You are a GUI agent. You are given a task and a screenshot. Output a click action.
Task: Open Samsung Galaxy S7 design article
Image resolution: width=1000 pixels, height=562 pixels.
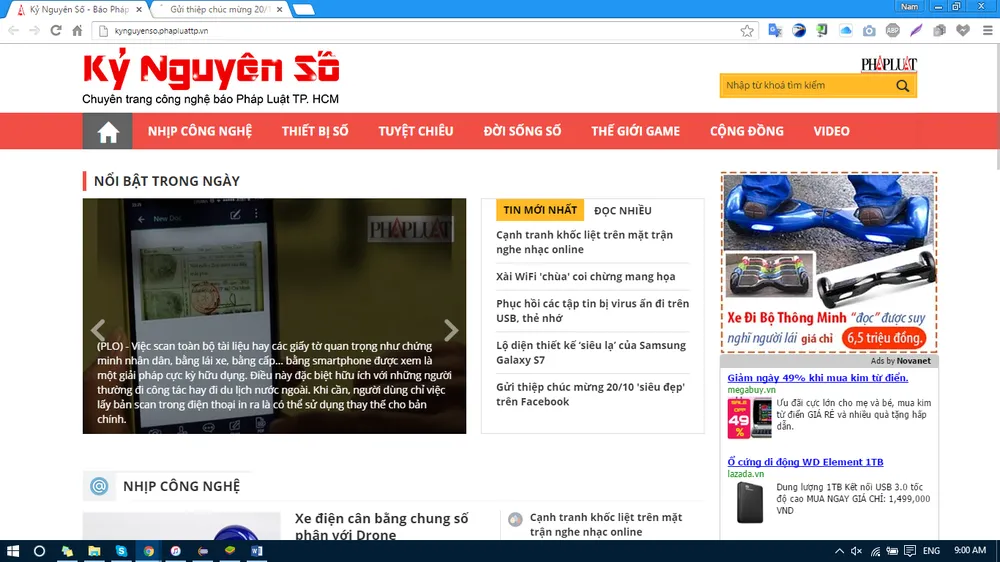(x=591, y=353)
